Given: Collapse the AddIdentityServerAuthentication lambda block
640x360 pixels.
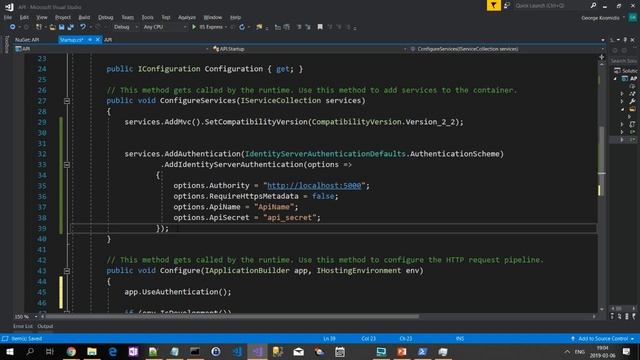Looking at the screenshot, I should tap(67, 165).
